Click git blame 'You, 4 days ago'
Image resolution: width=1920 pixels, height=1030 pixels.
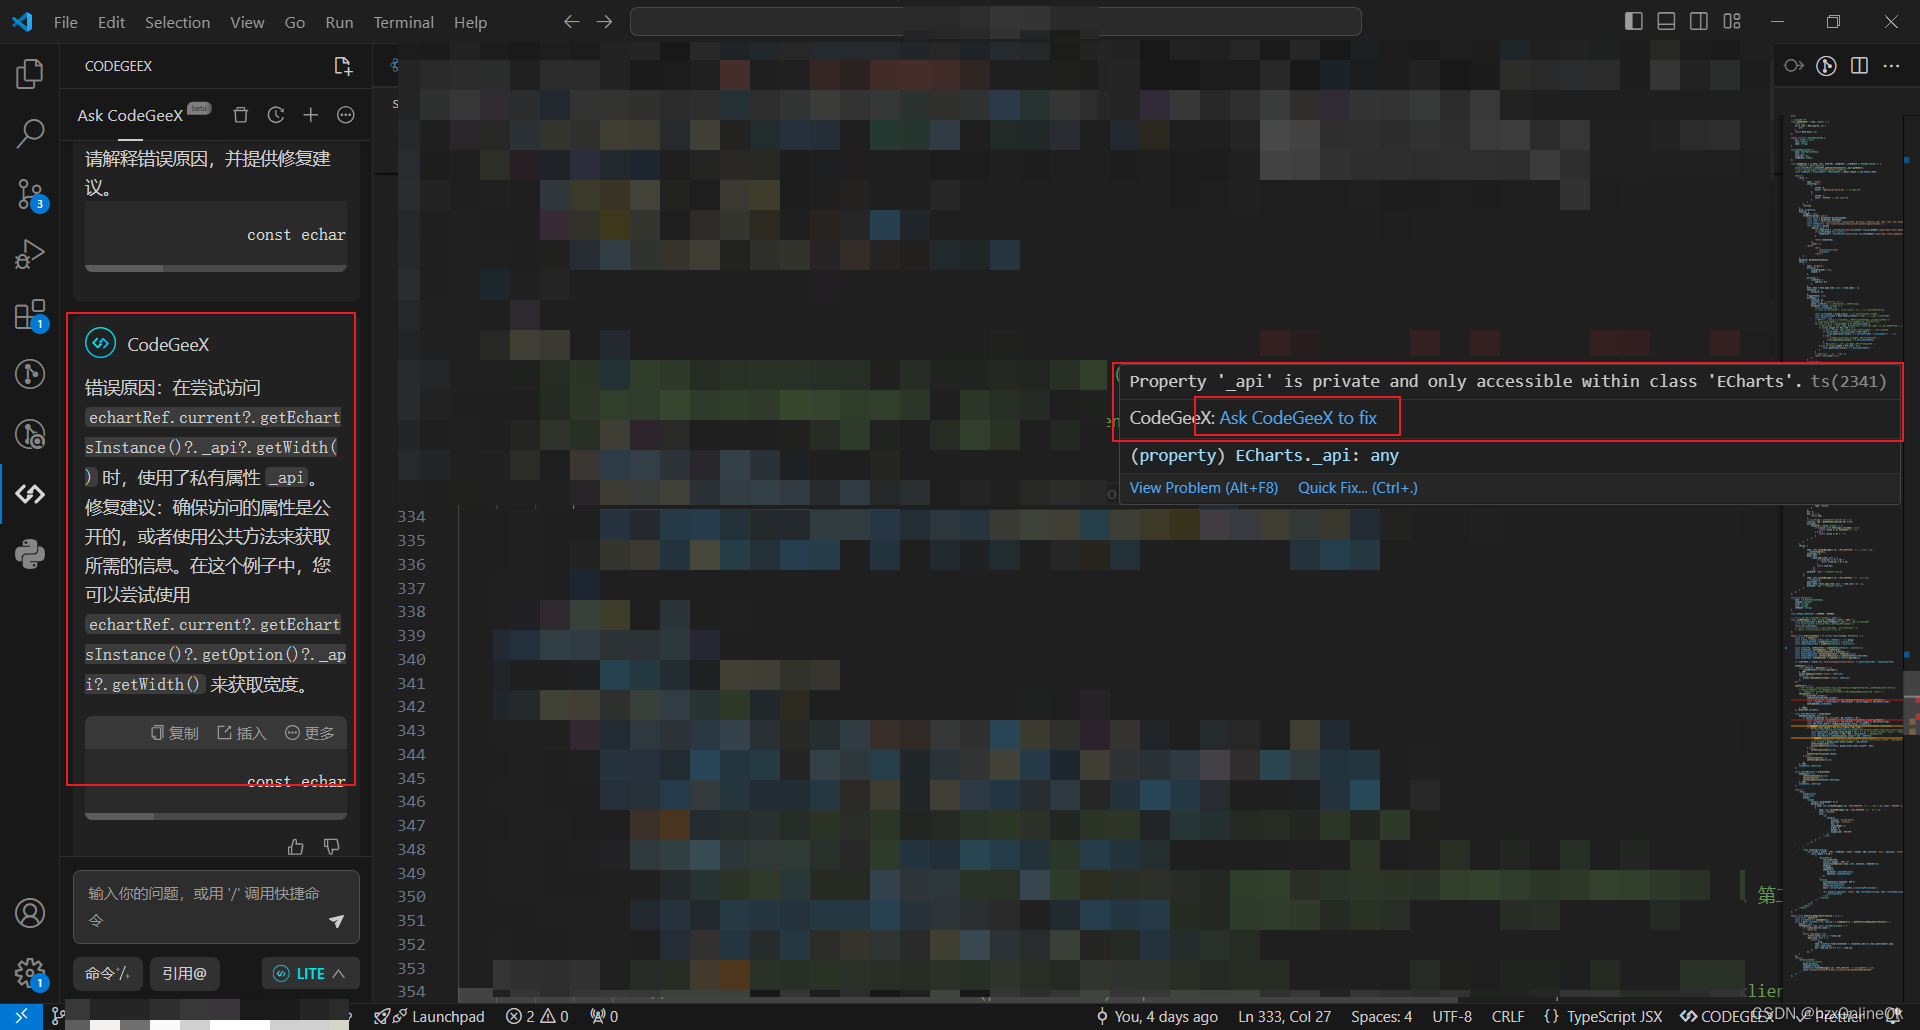point(1157,1016)
